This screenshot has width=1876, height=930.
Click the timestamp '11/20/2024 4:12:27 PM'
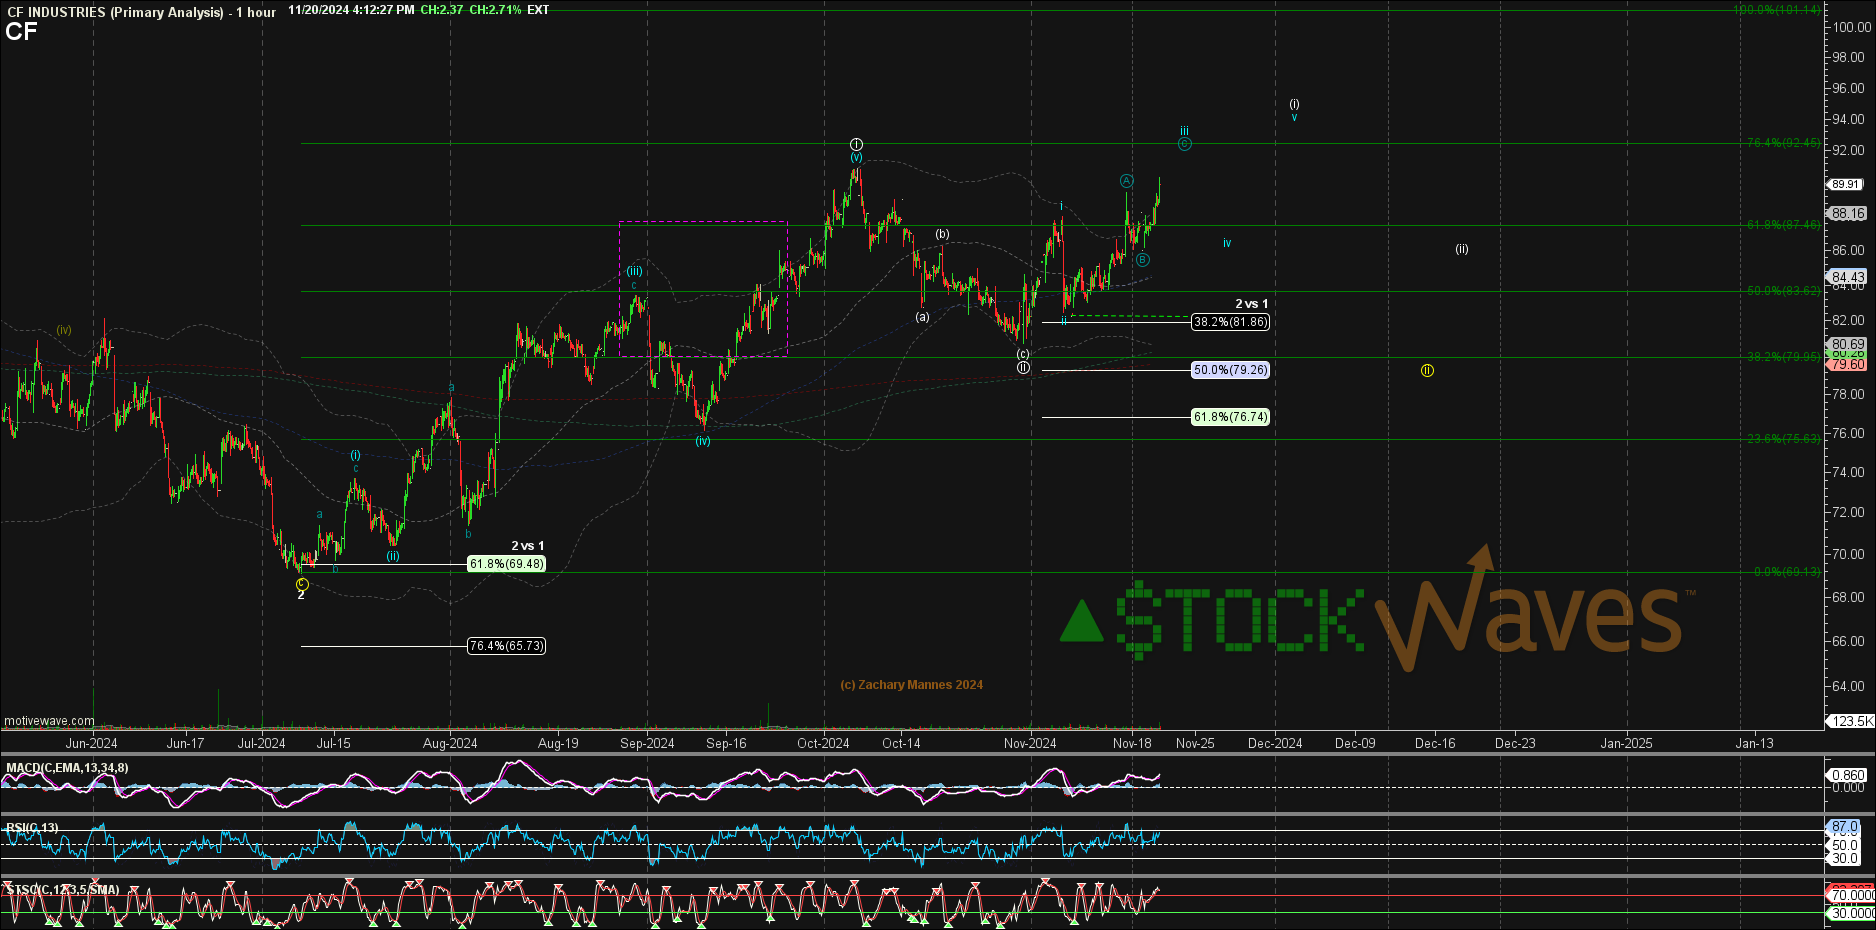[351, 10]
